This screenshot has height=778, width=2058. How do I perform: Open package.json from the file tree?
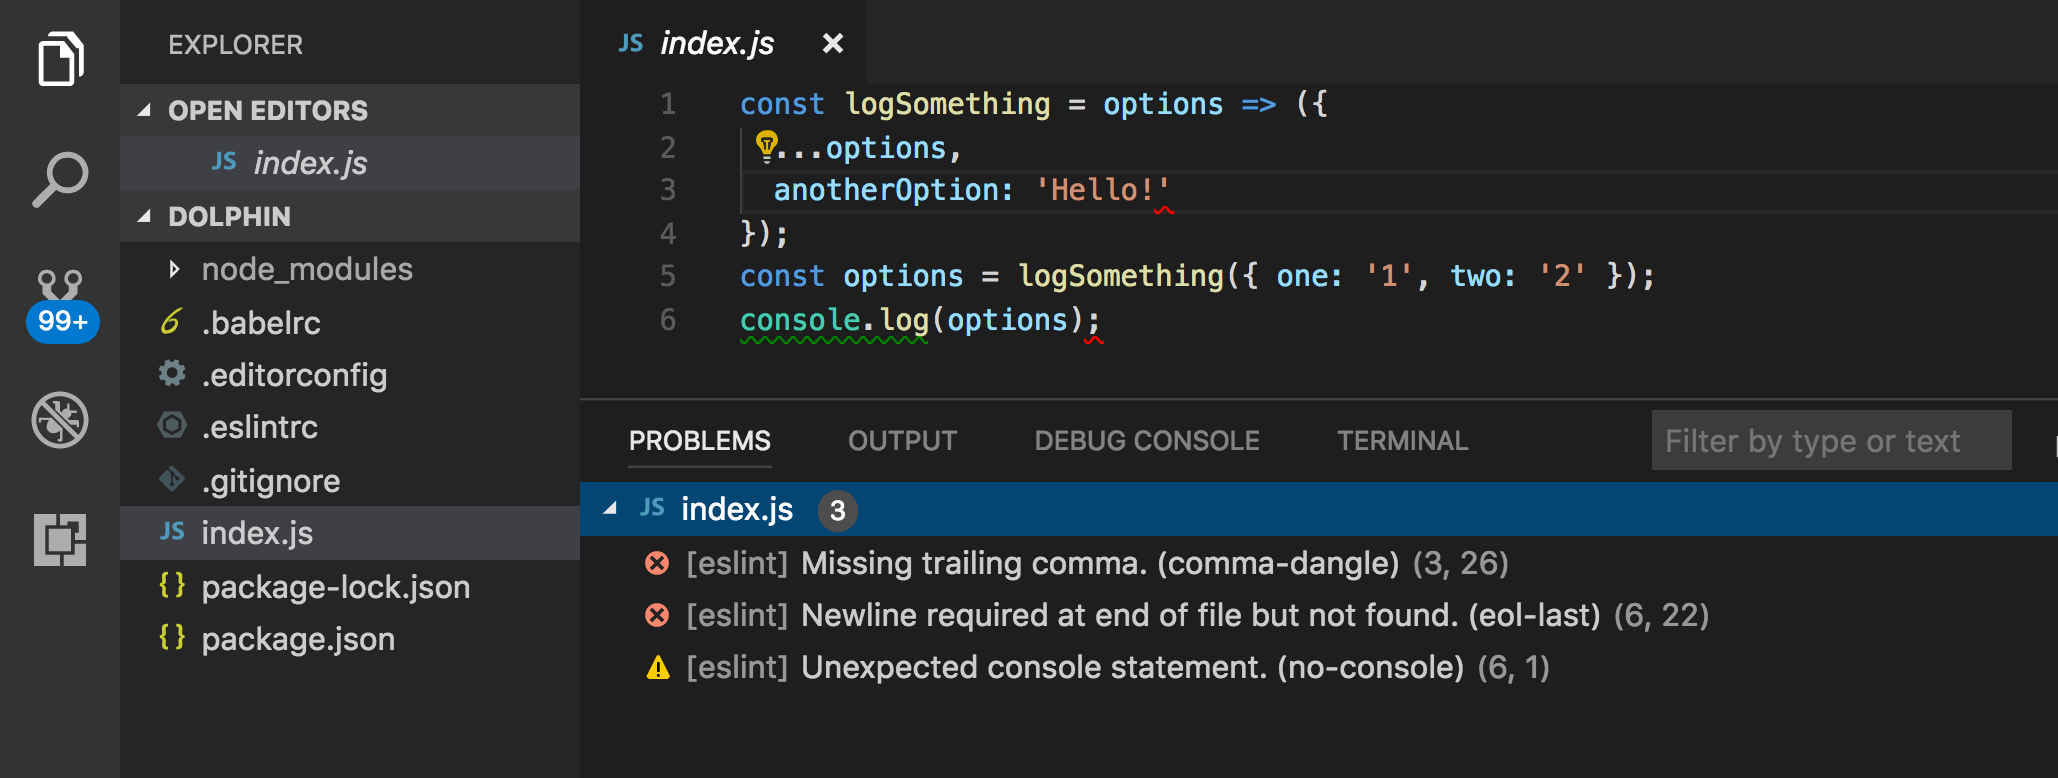(298, 640)
